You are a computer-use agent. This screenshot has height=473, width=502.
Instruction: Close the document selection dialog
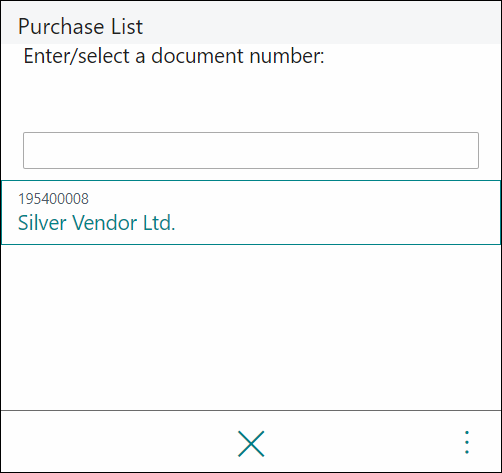pos(251,444)
